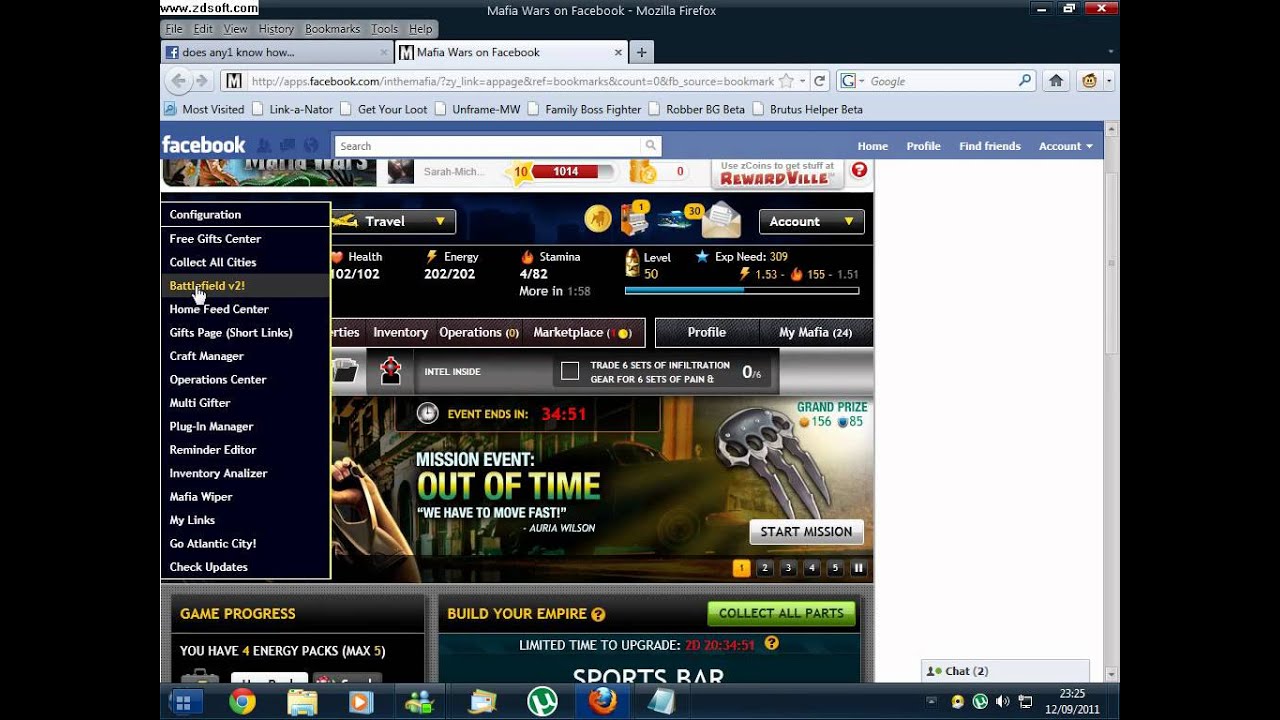Viewport: 1280px width, 720px height.
Task: Open the Facebook Account dropdown arrow
Action: 1089,146
